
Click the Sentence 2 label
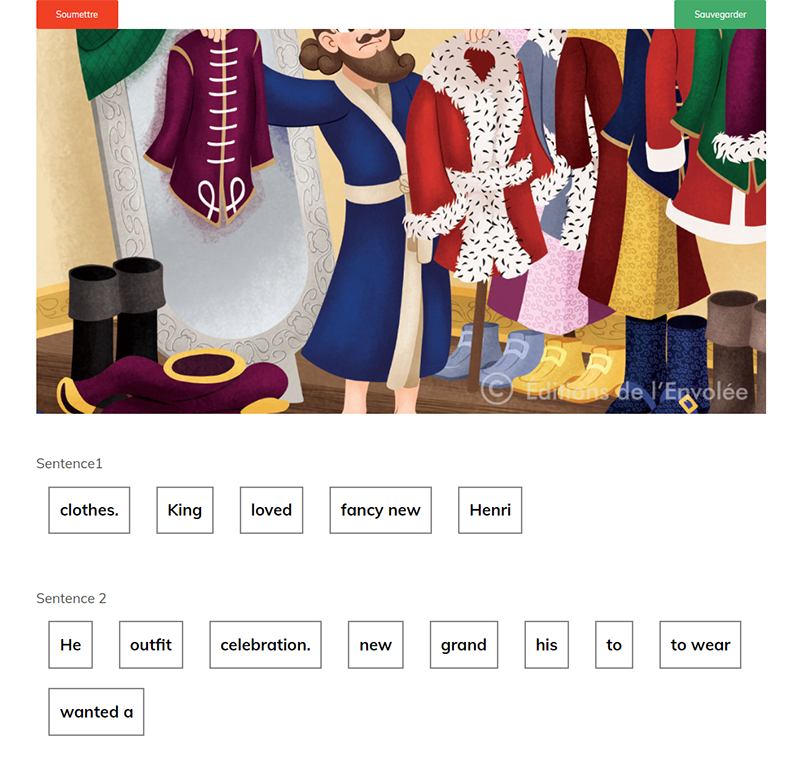click(71, 598)
